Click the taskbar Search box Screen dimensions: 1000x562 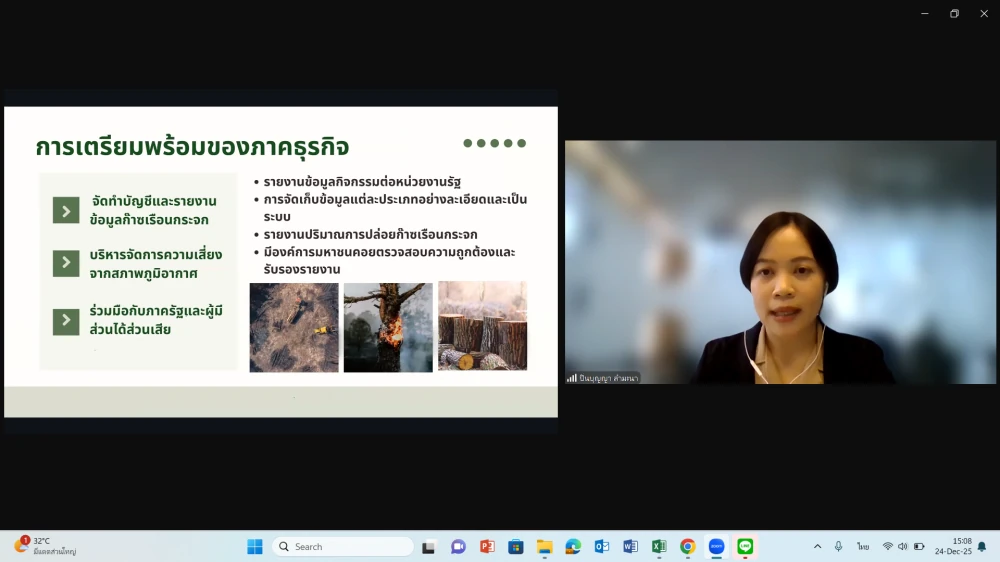click(x=343, y=547)
